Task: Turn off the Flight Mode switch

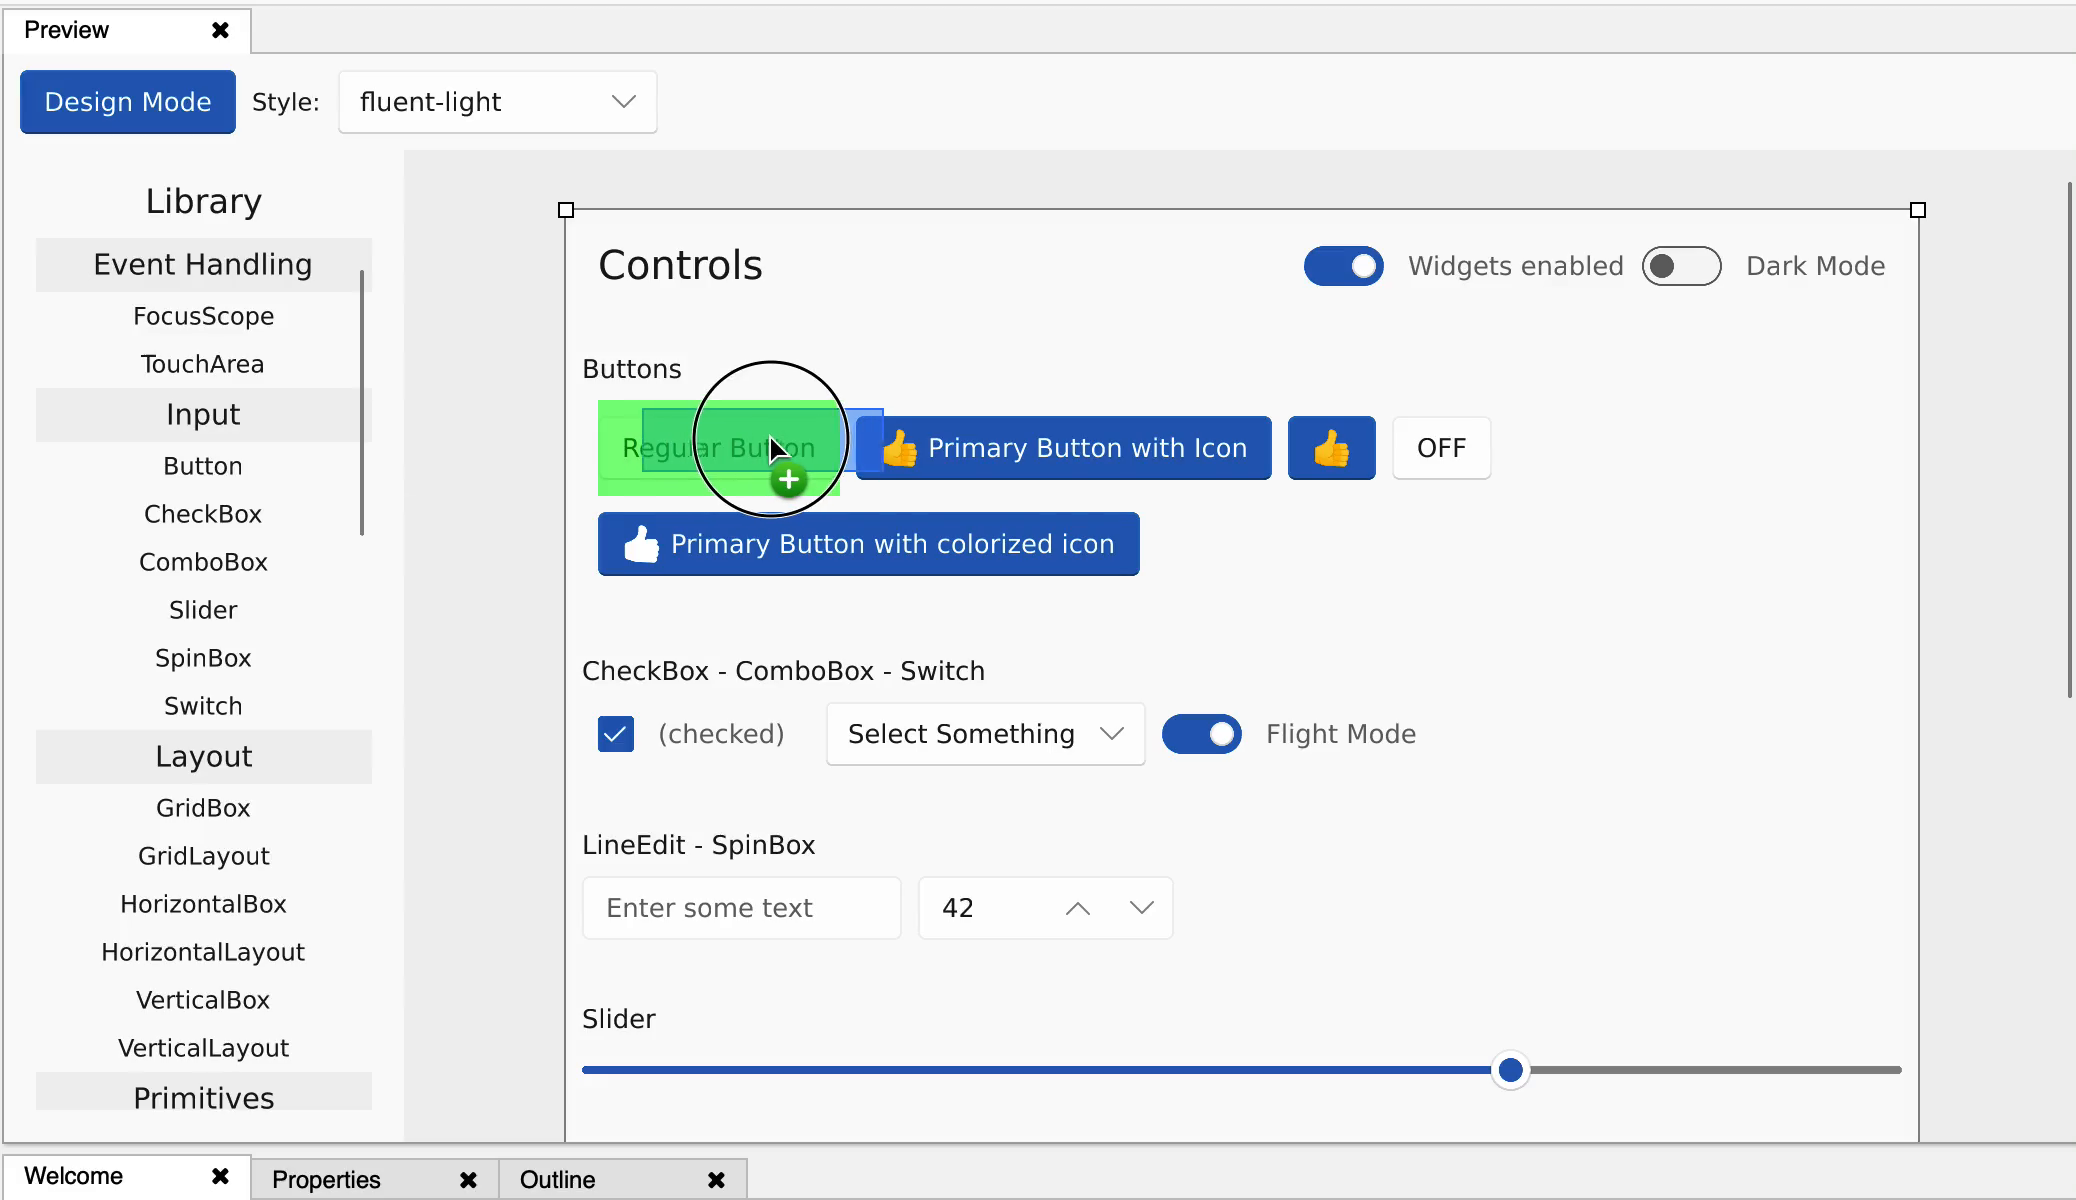Action: click(1201, 734)
